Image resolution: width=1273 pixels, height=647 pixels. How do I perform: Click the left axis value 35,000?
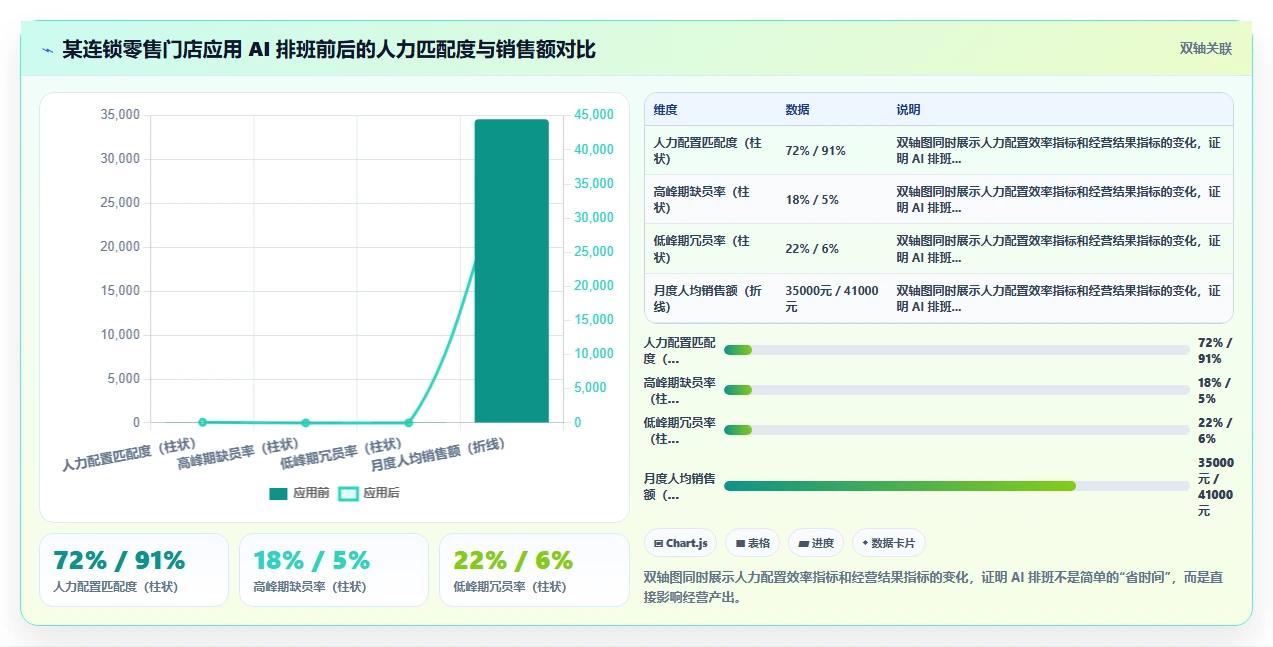[120, 115]
